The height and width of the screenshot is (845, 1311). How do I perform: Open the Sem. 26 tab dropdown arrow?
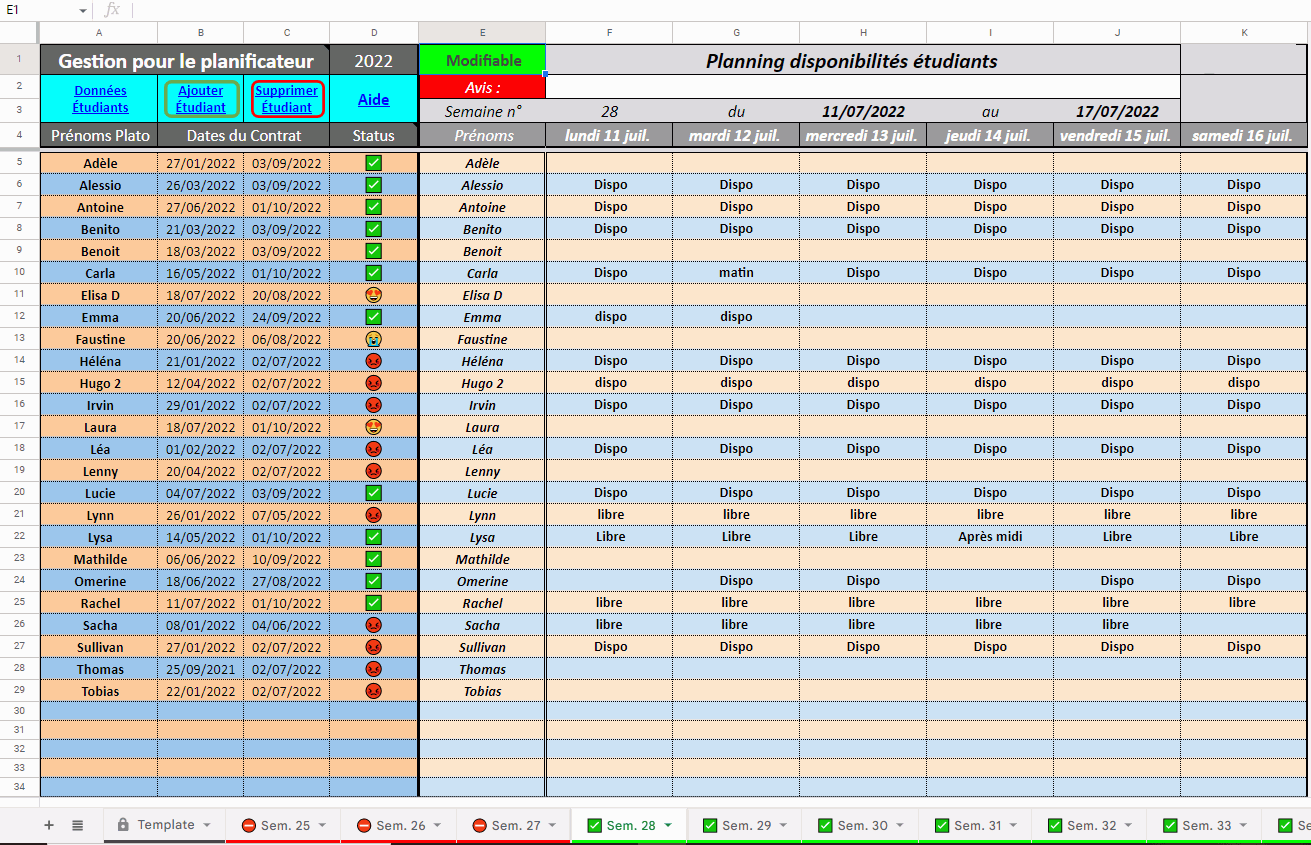coord(437,826)
